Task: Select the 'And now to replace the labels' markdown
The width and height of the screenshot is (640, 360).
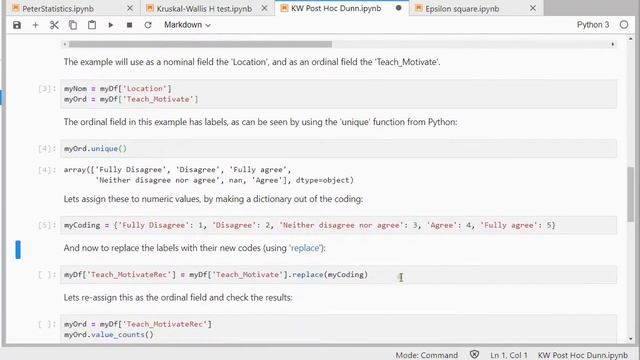Action: coord(194,248)
